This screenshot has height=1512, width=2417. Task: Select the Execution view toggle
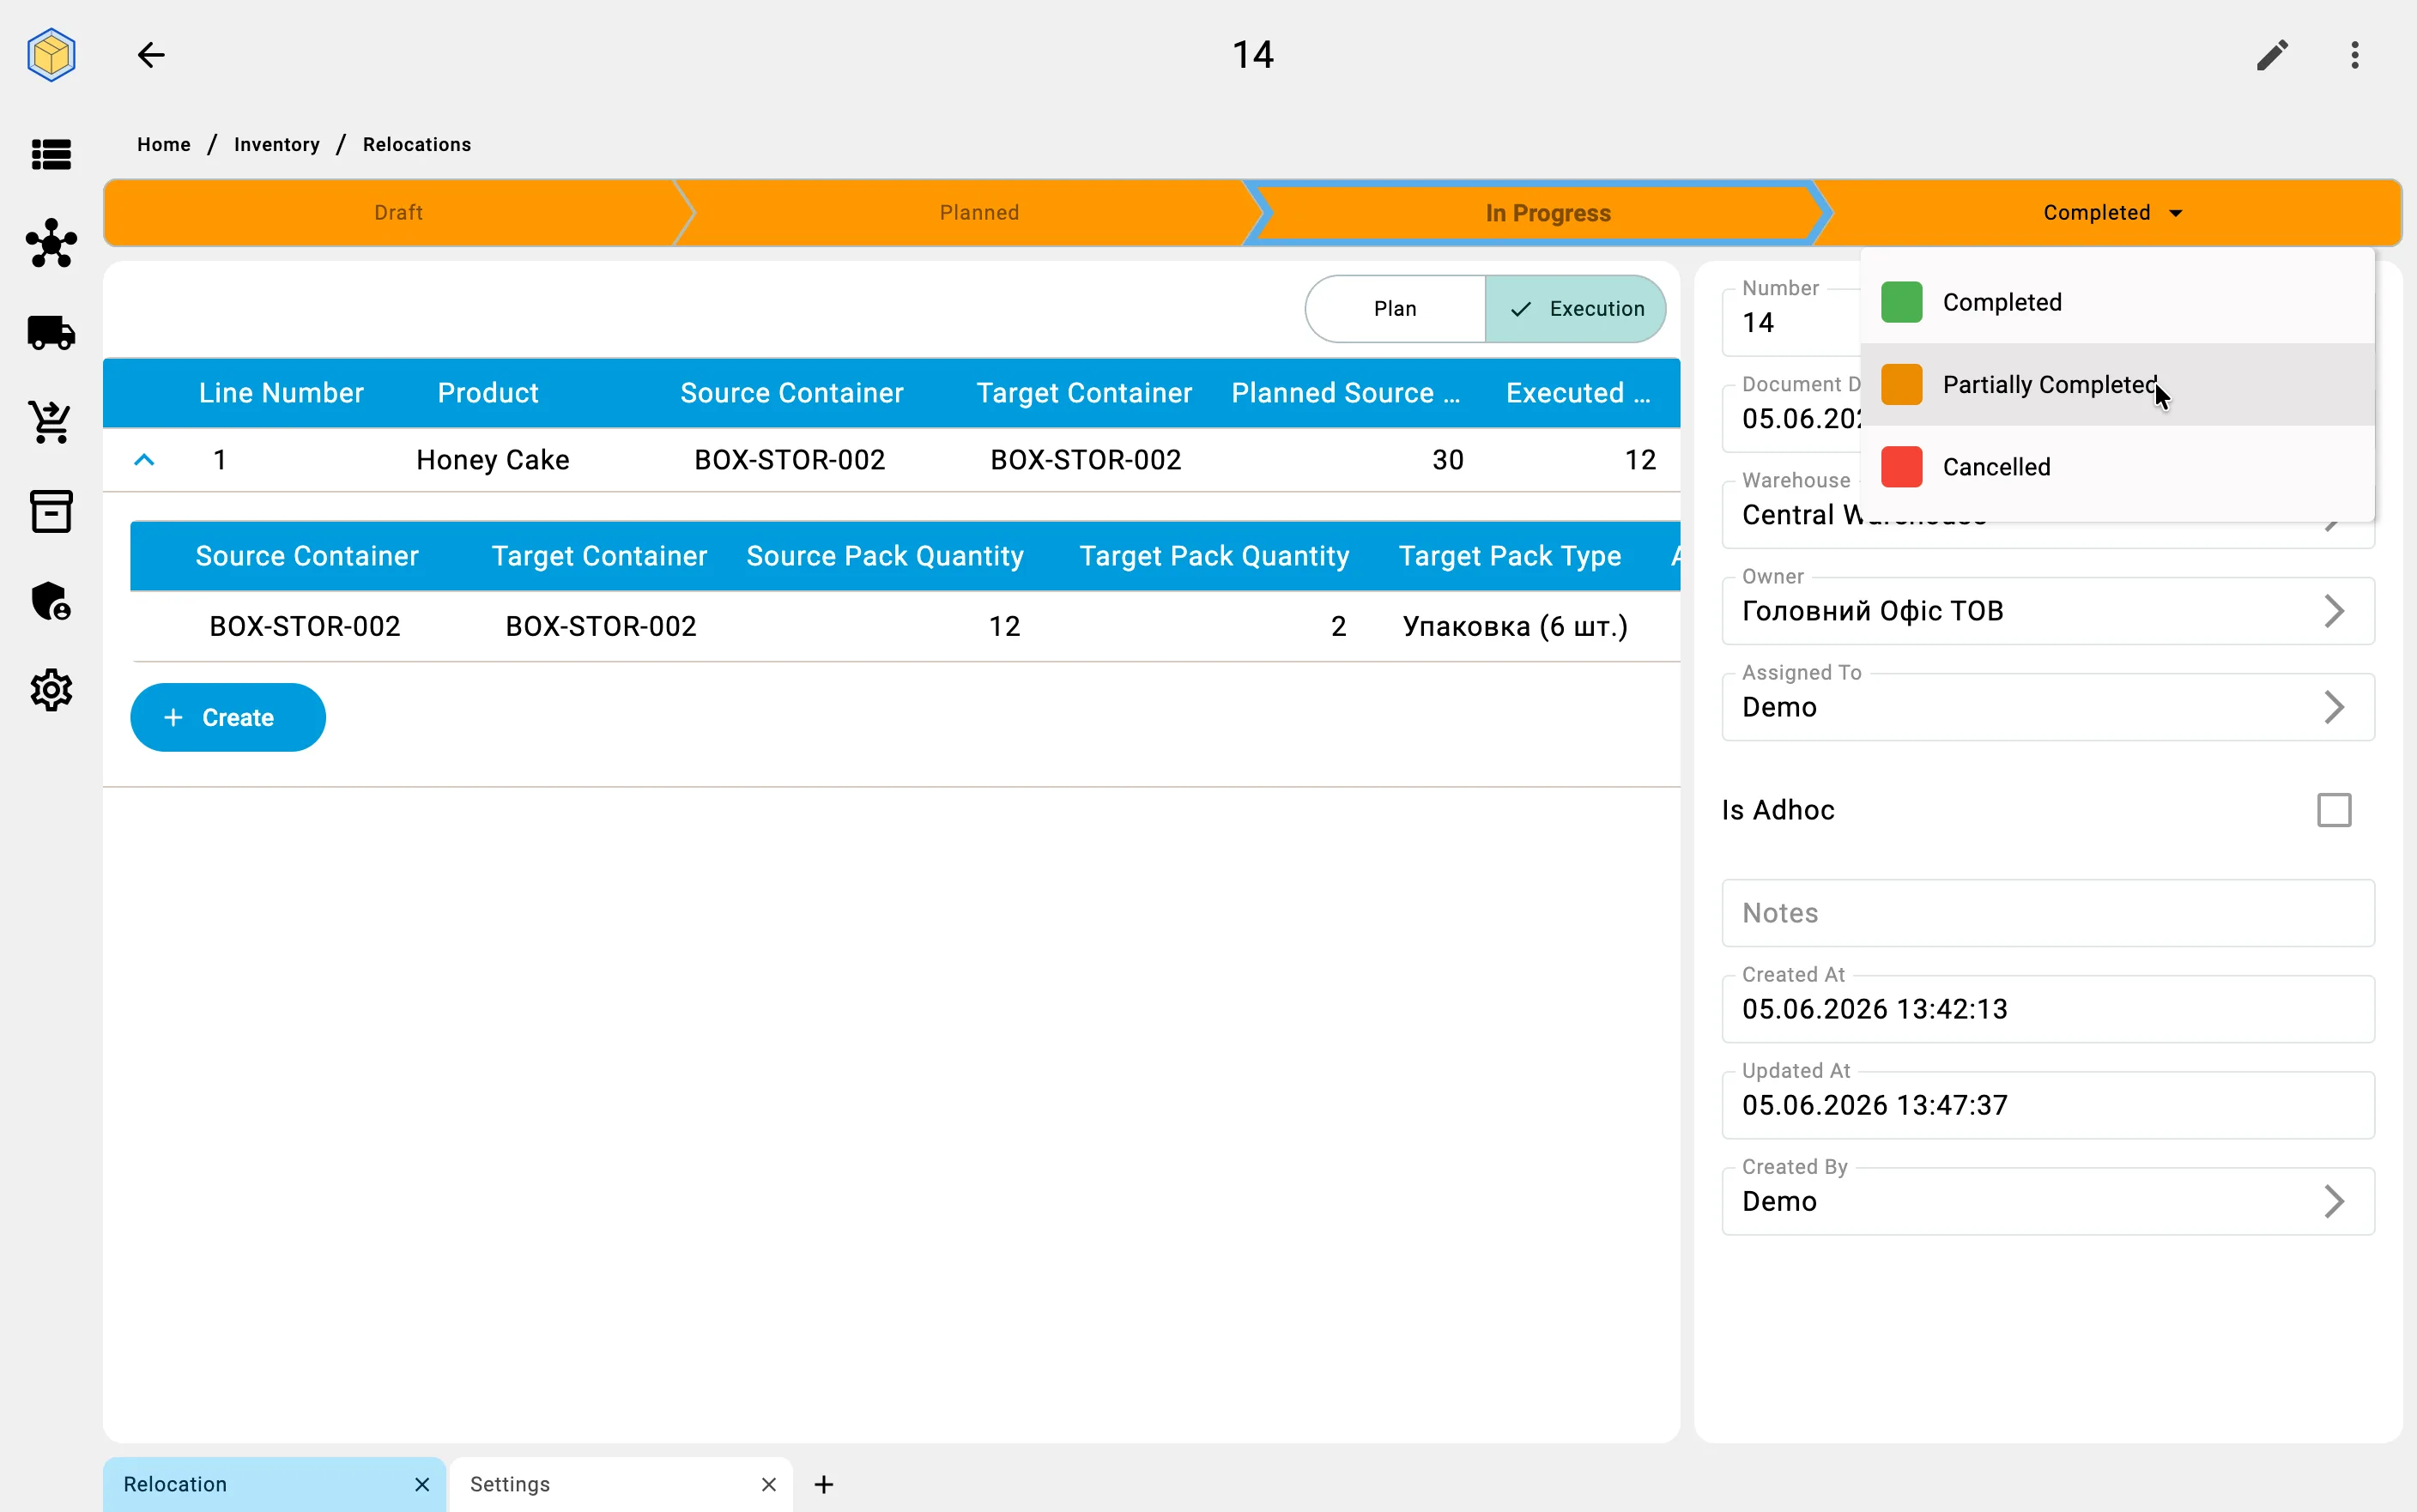pos(1575,309)
